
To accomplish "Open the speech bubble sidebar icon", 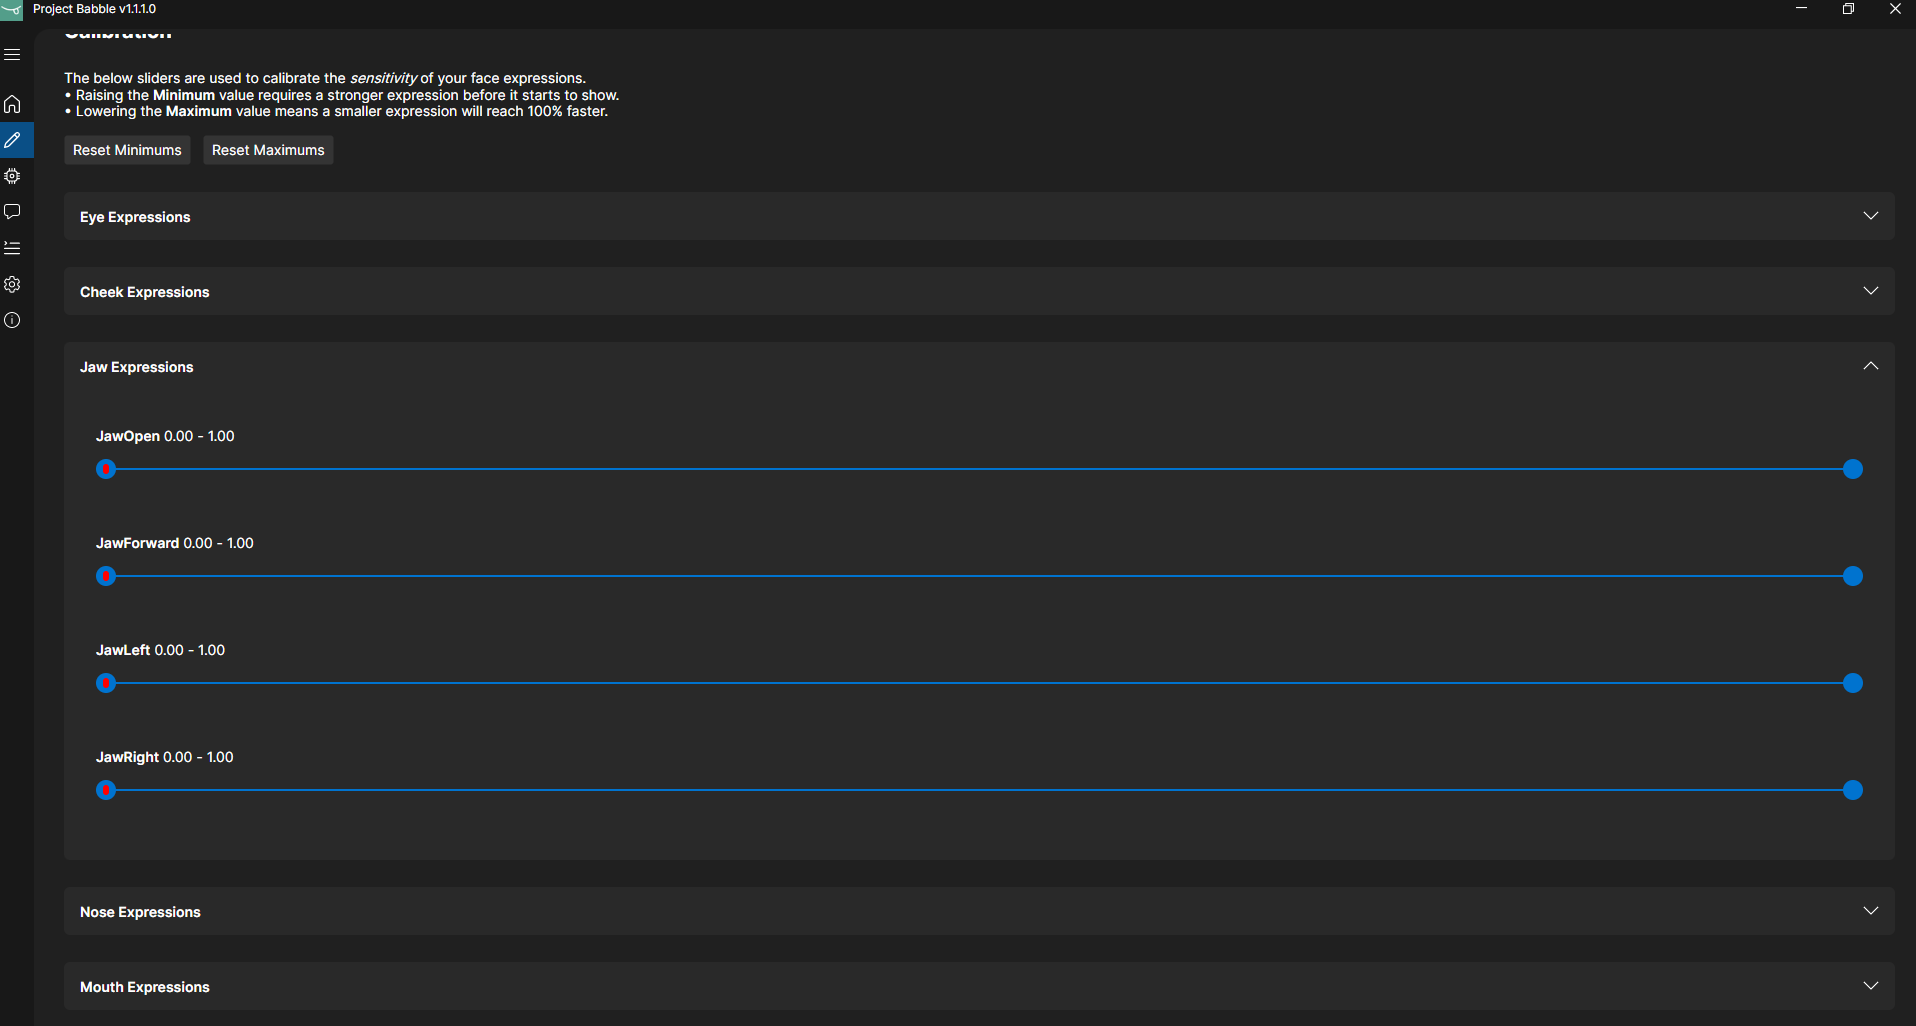I will (12, 212).
